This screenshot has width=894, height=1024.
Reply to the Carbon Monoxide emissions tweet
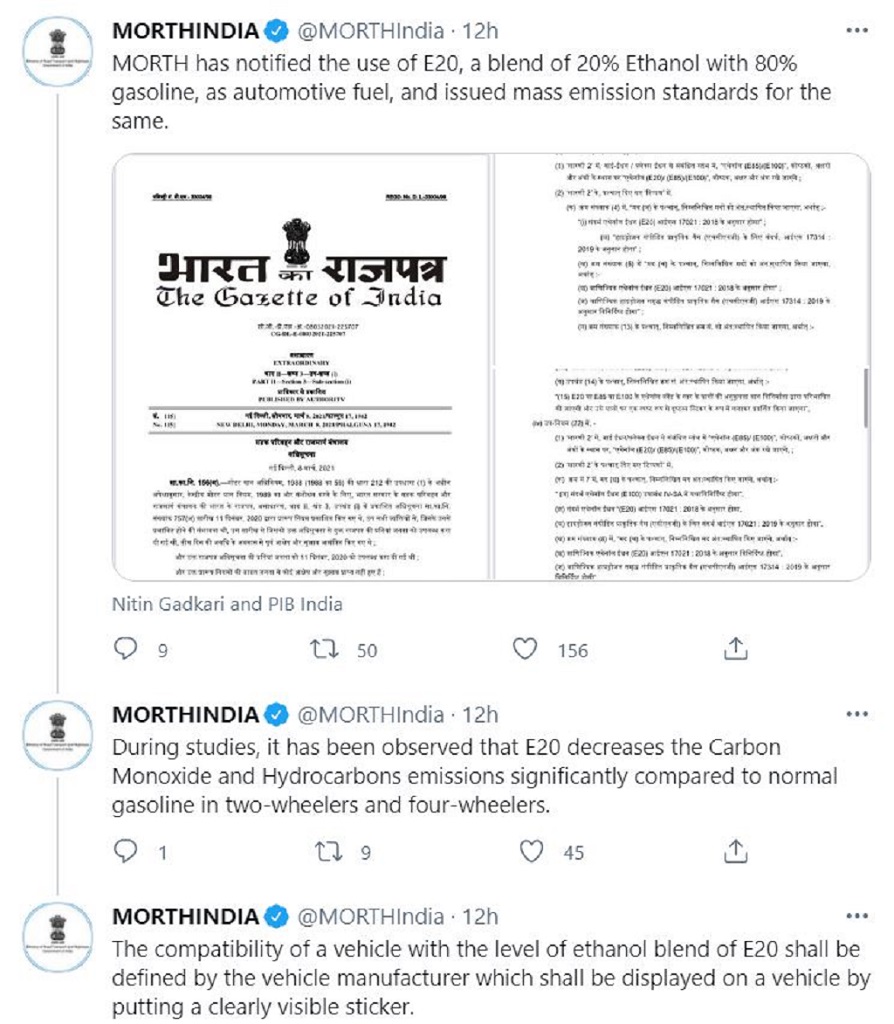[125, 851]
